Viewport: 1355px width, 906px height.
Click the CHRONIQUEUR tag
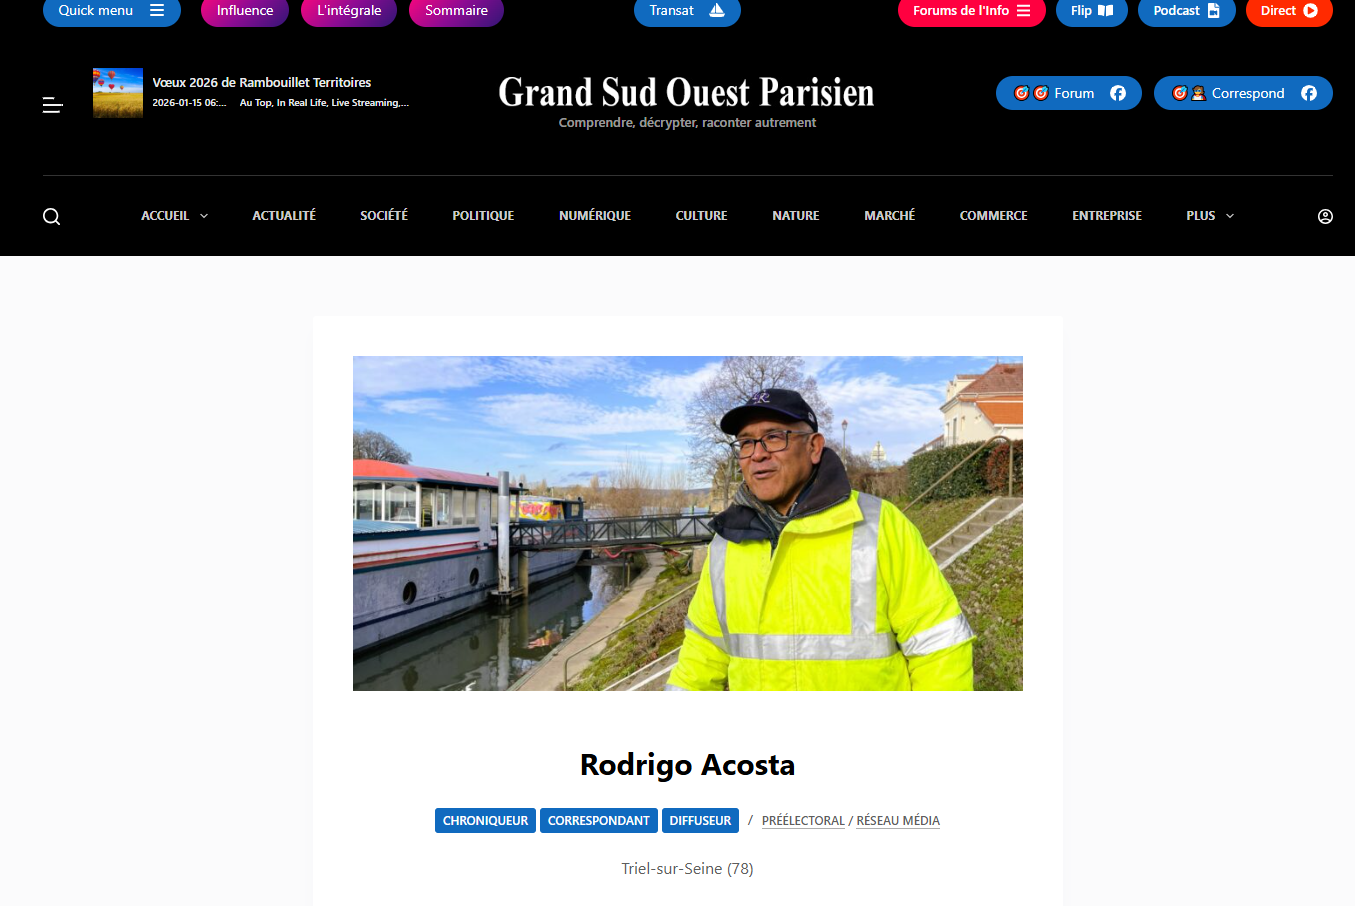(x=485, y=820)
